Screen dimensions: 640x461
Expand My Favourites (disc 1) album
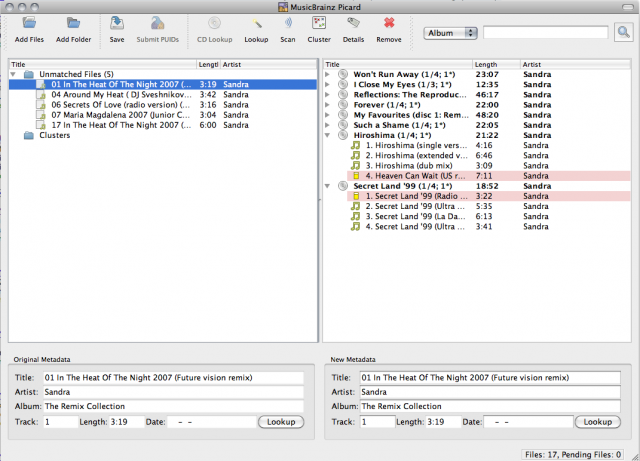(327, 115)
